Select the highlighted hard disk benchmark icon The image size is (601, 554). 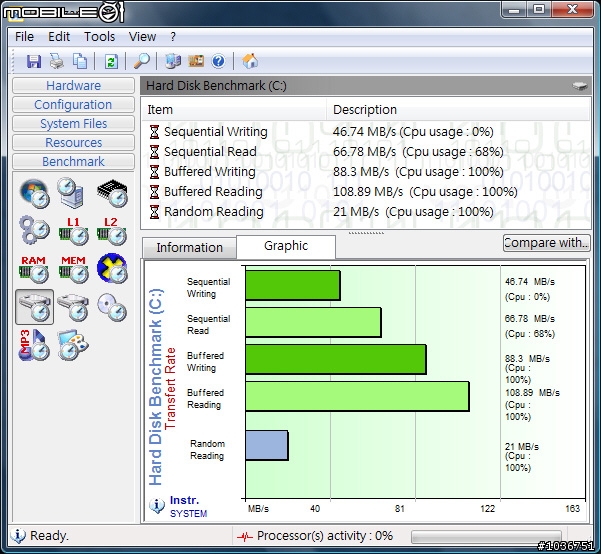coord(34,307)
